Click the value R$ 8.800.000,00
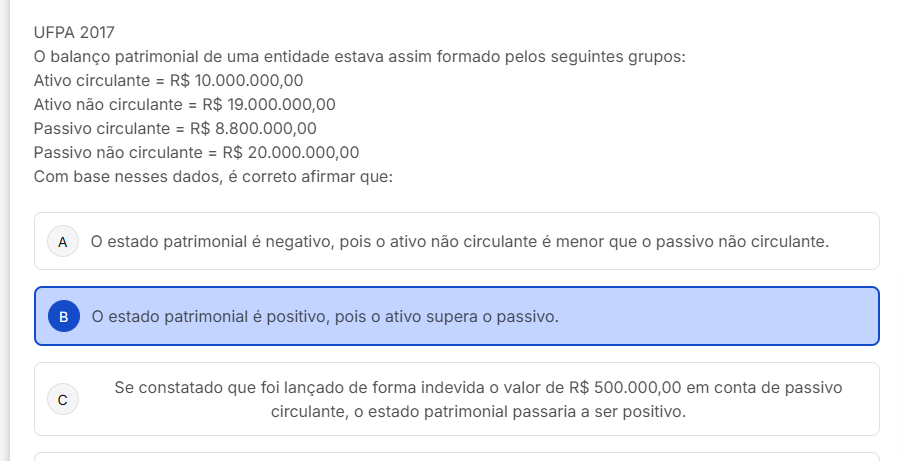 tap(253, 128)
